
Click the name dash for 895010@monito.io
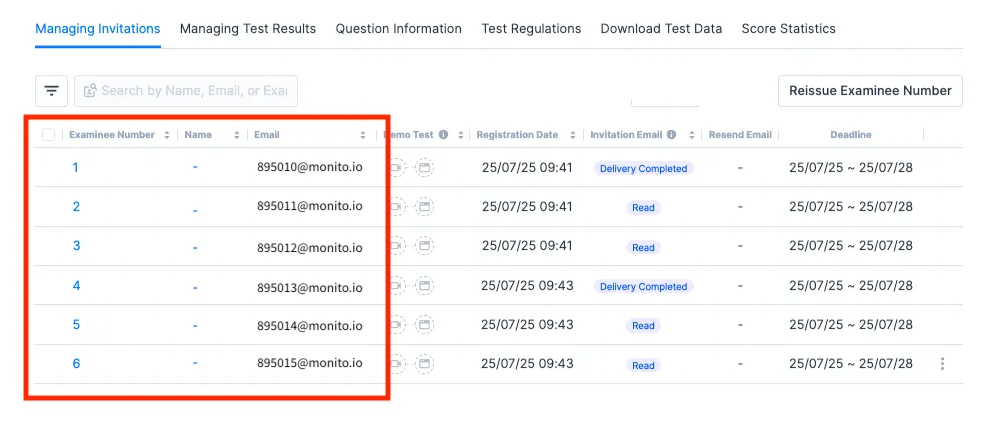pos(195,168)
